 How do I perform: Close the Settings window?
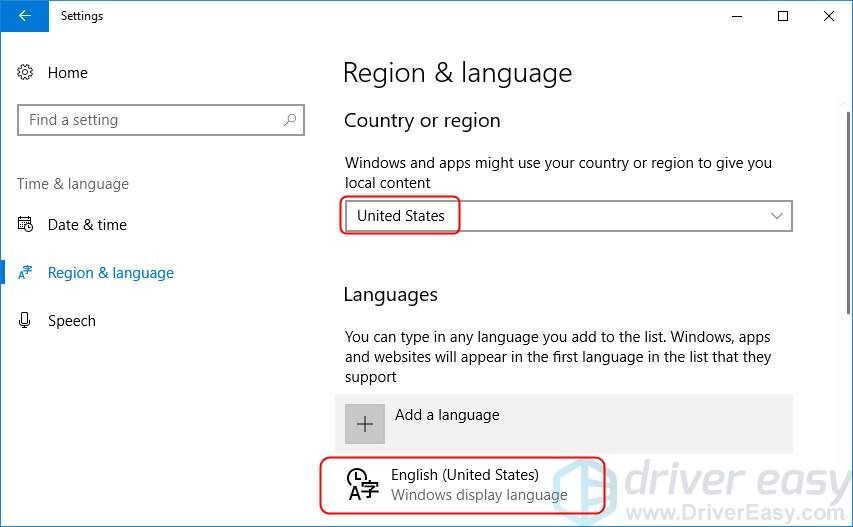click(x=829, y=16)
